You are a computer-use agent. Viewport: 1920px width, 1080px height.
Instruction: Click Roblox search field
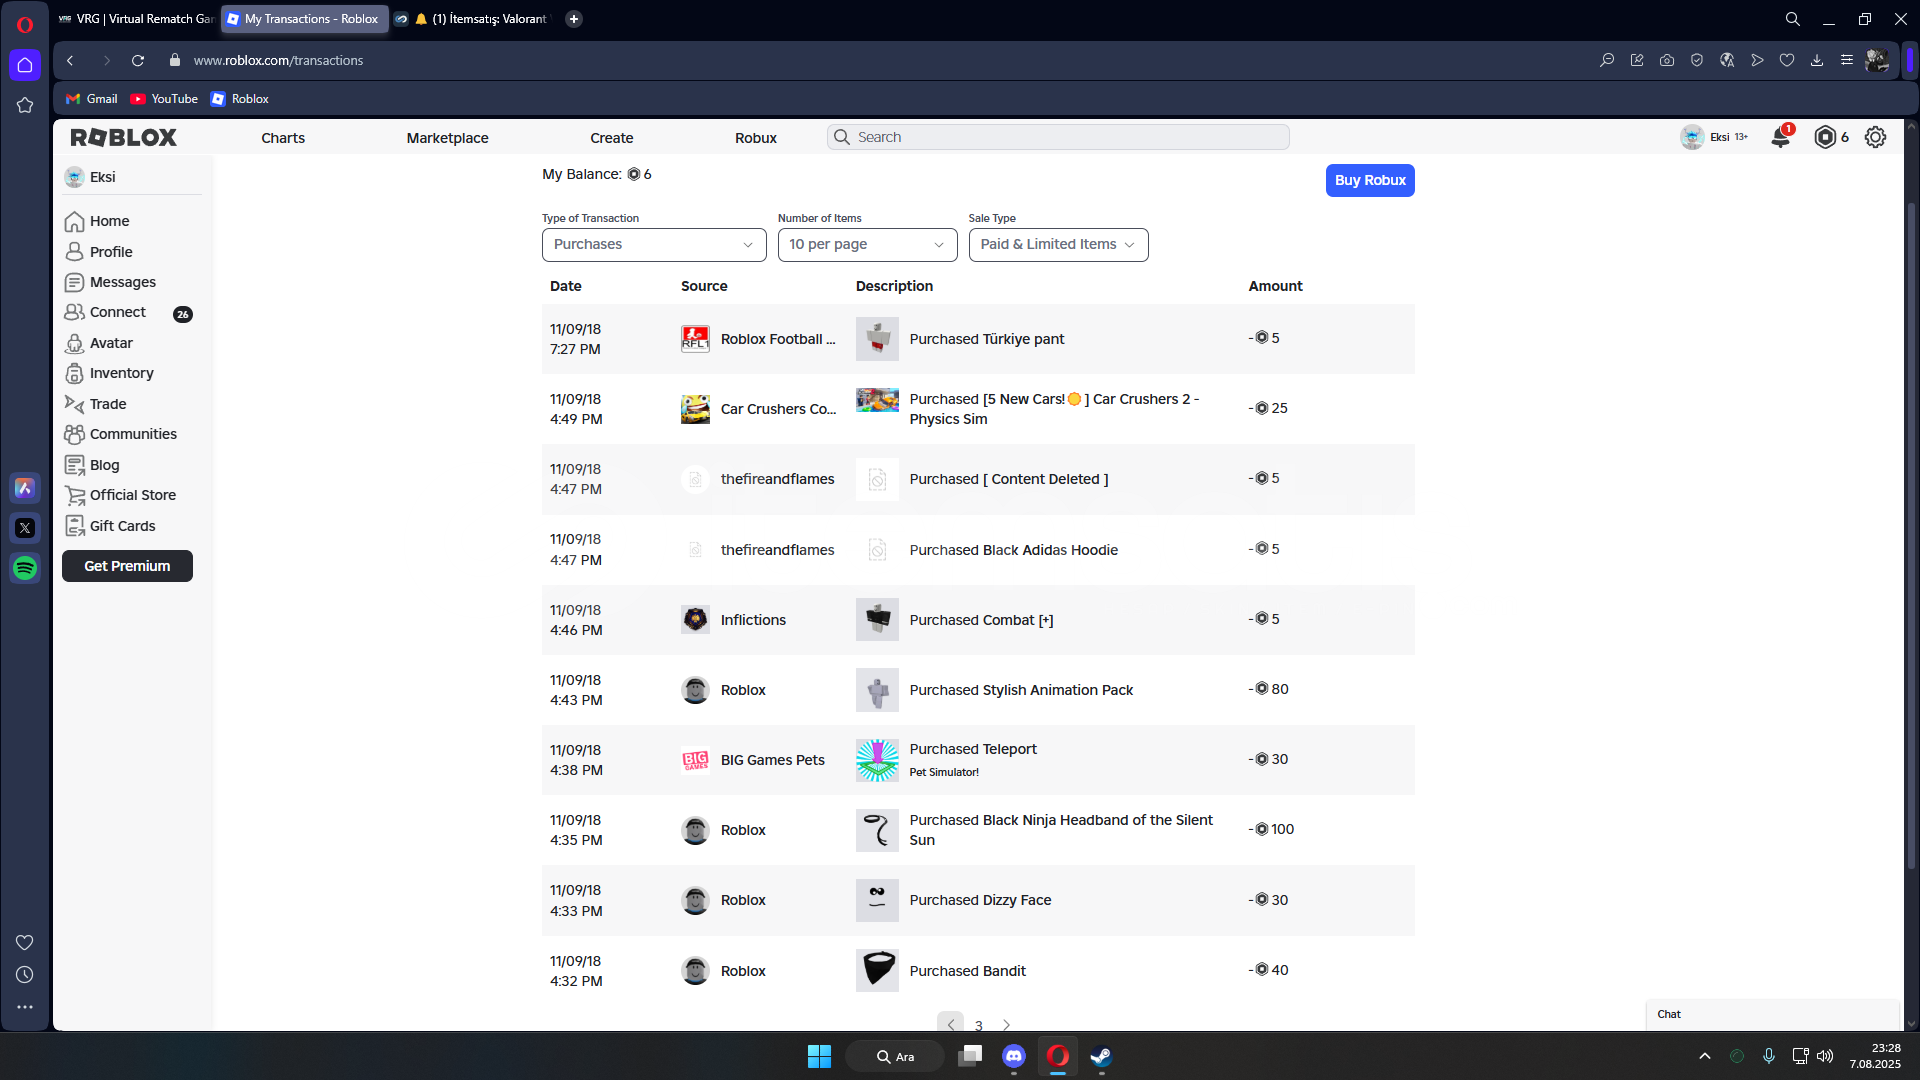1058,137
